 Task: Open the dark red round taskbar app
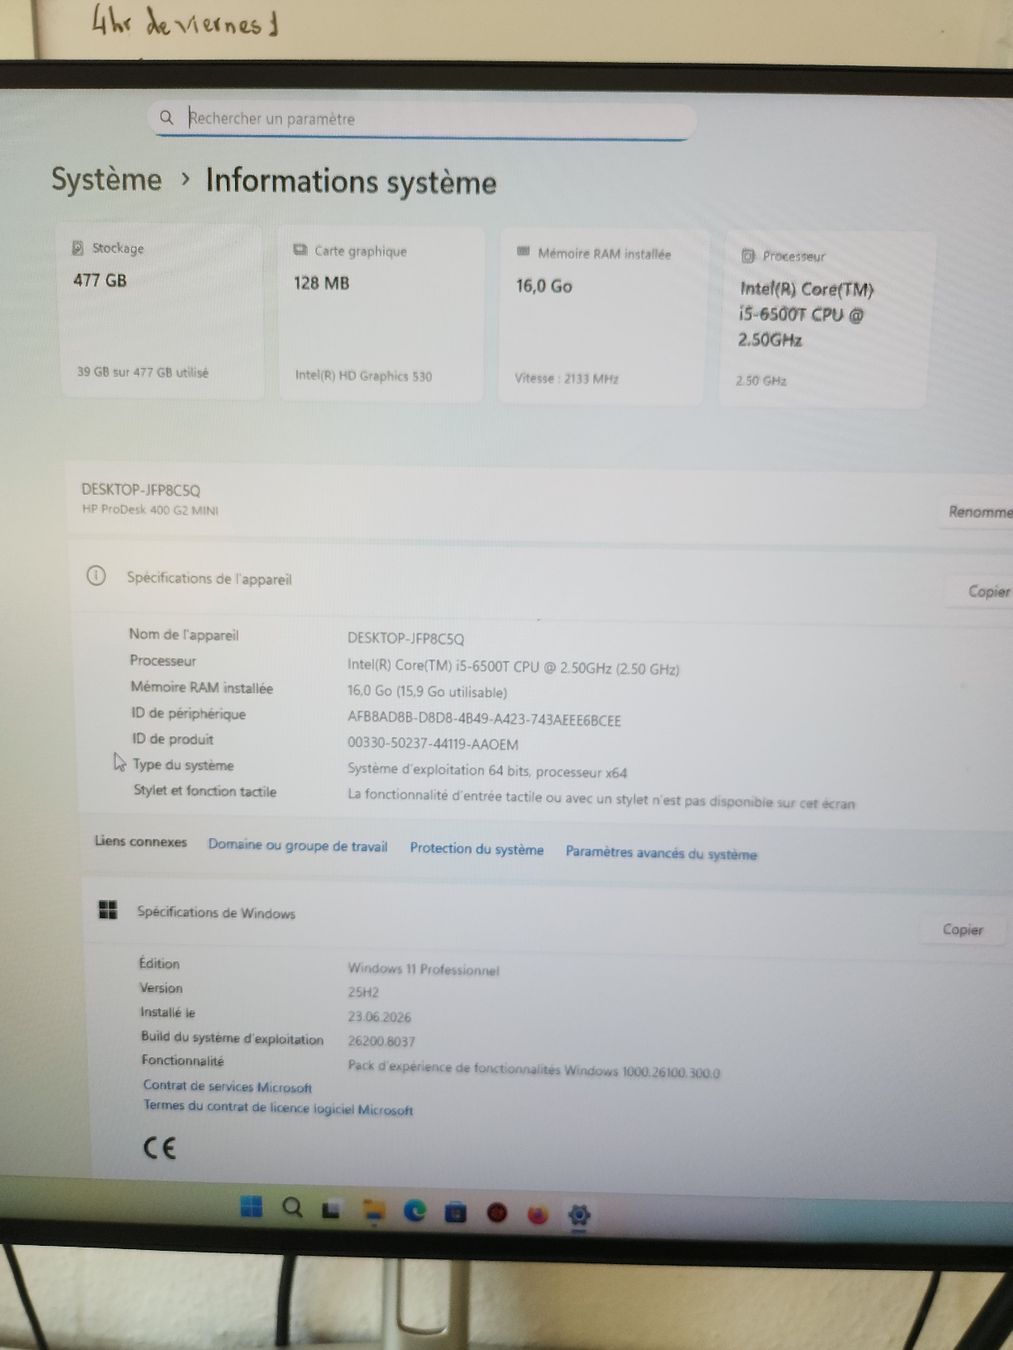tap(497, 1214)
